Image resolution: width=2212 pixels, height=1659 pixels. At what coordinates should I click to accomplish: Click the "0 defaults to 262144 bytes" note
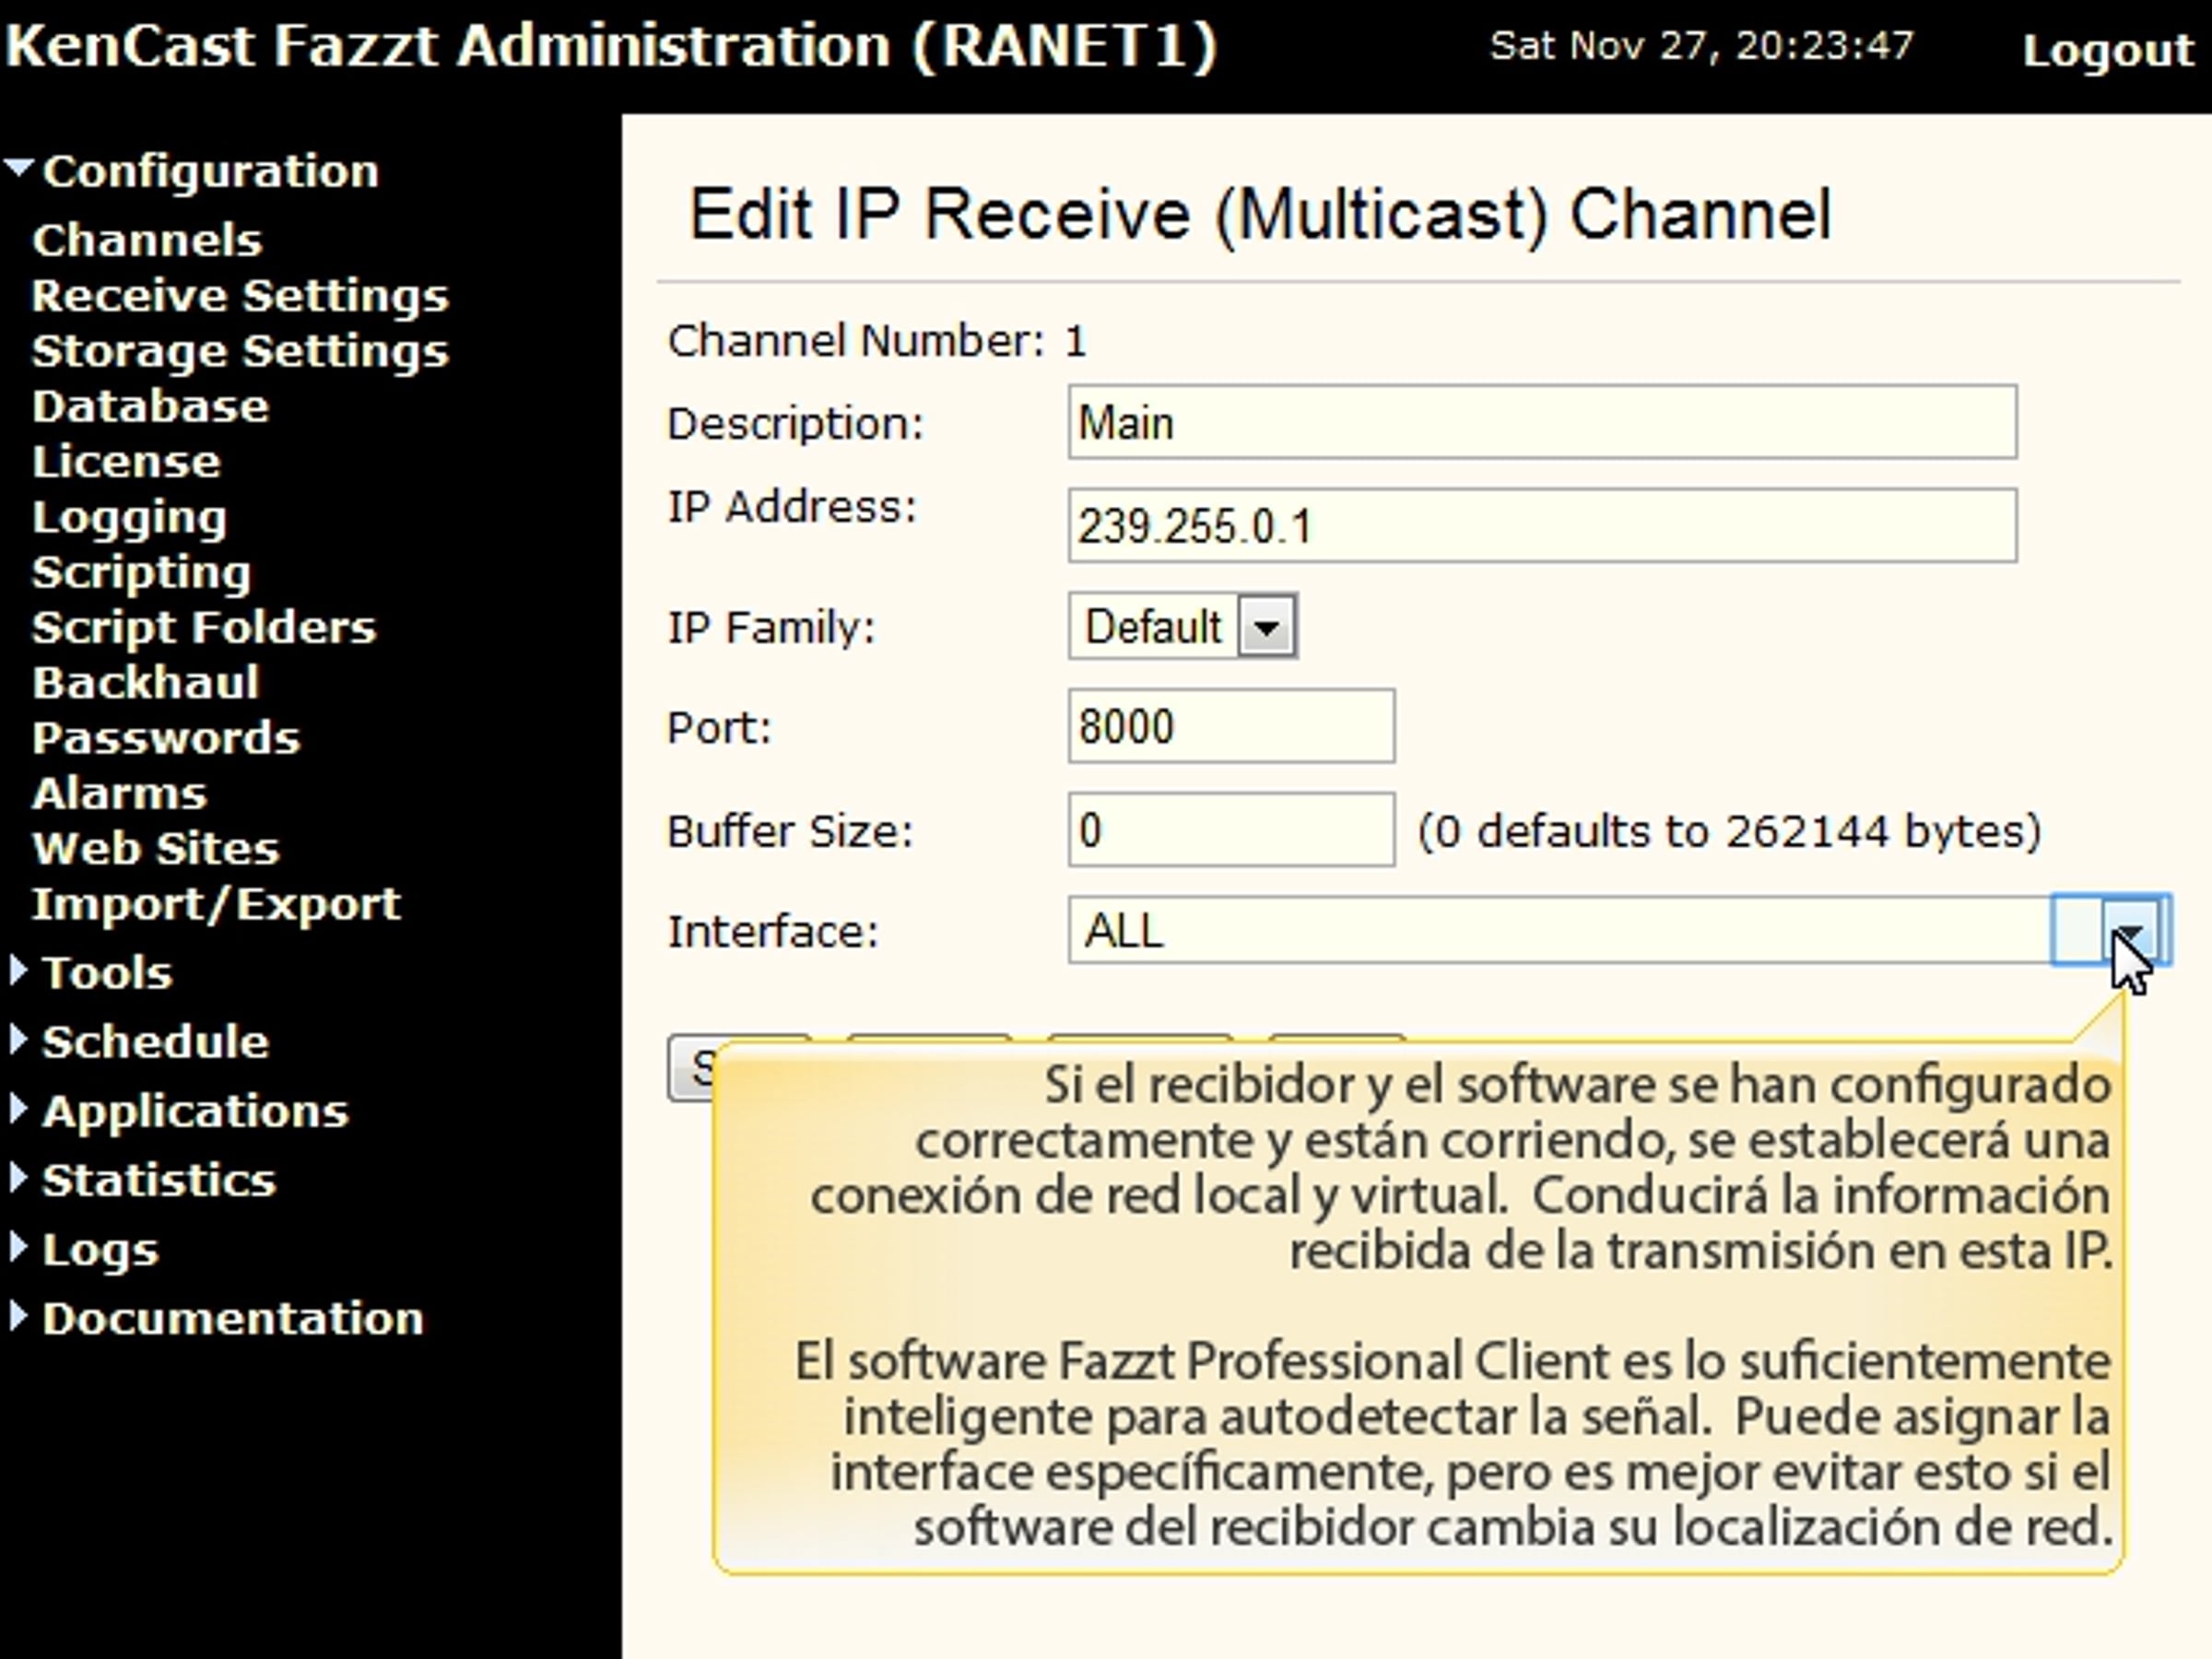1730,831
